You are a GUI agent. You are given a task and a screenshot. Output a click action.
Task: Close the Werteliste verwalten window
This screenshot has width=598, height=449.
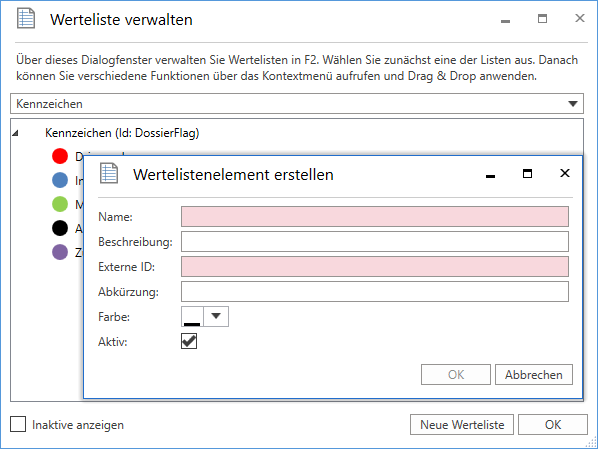click(580, 18)
